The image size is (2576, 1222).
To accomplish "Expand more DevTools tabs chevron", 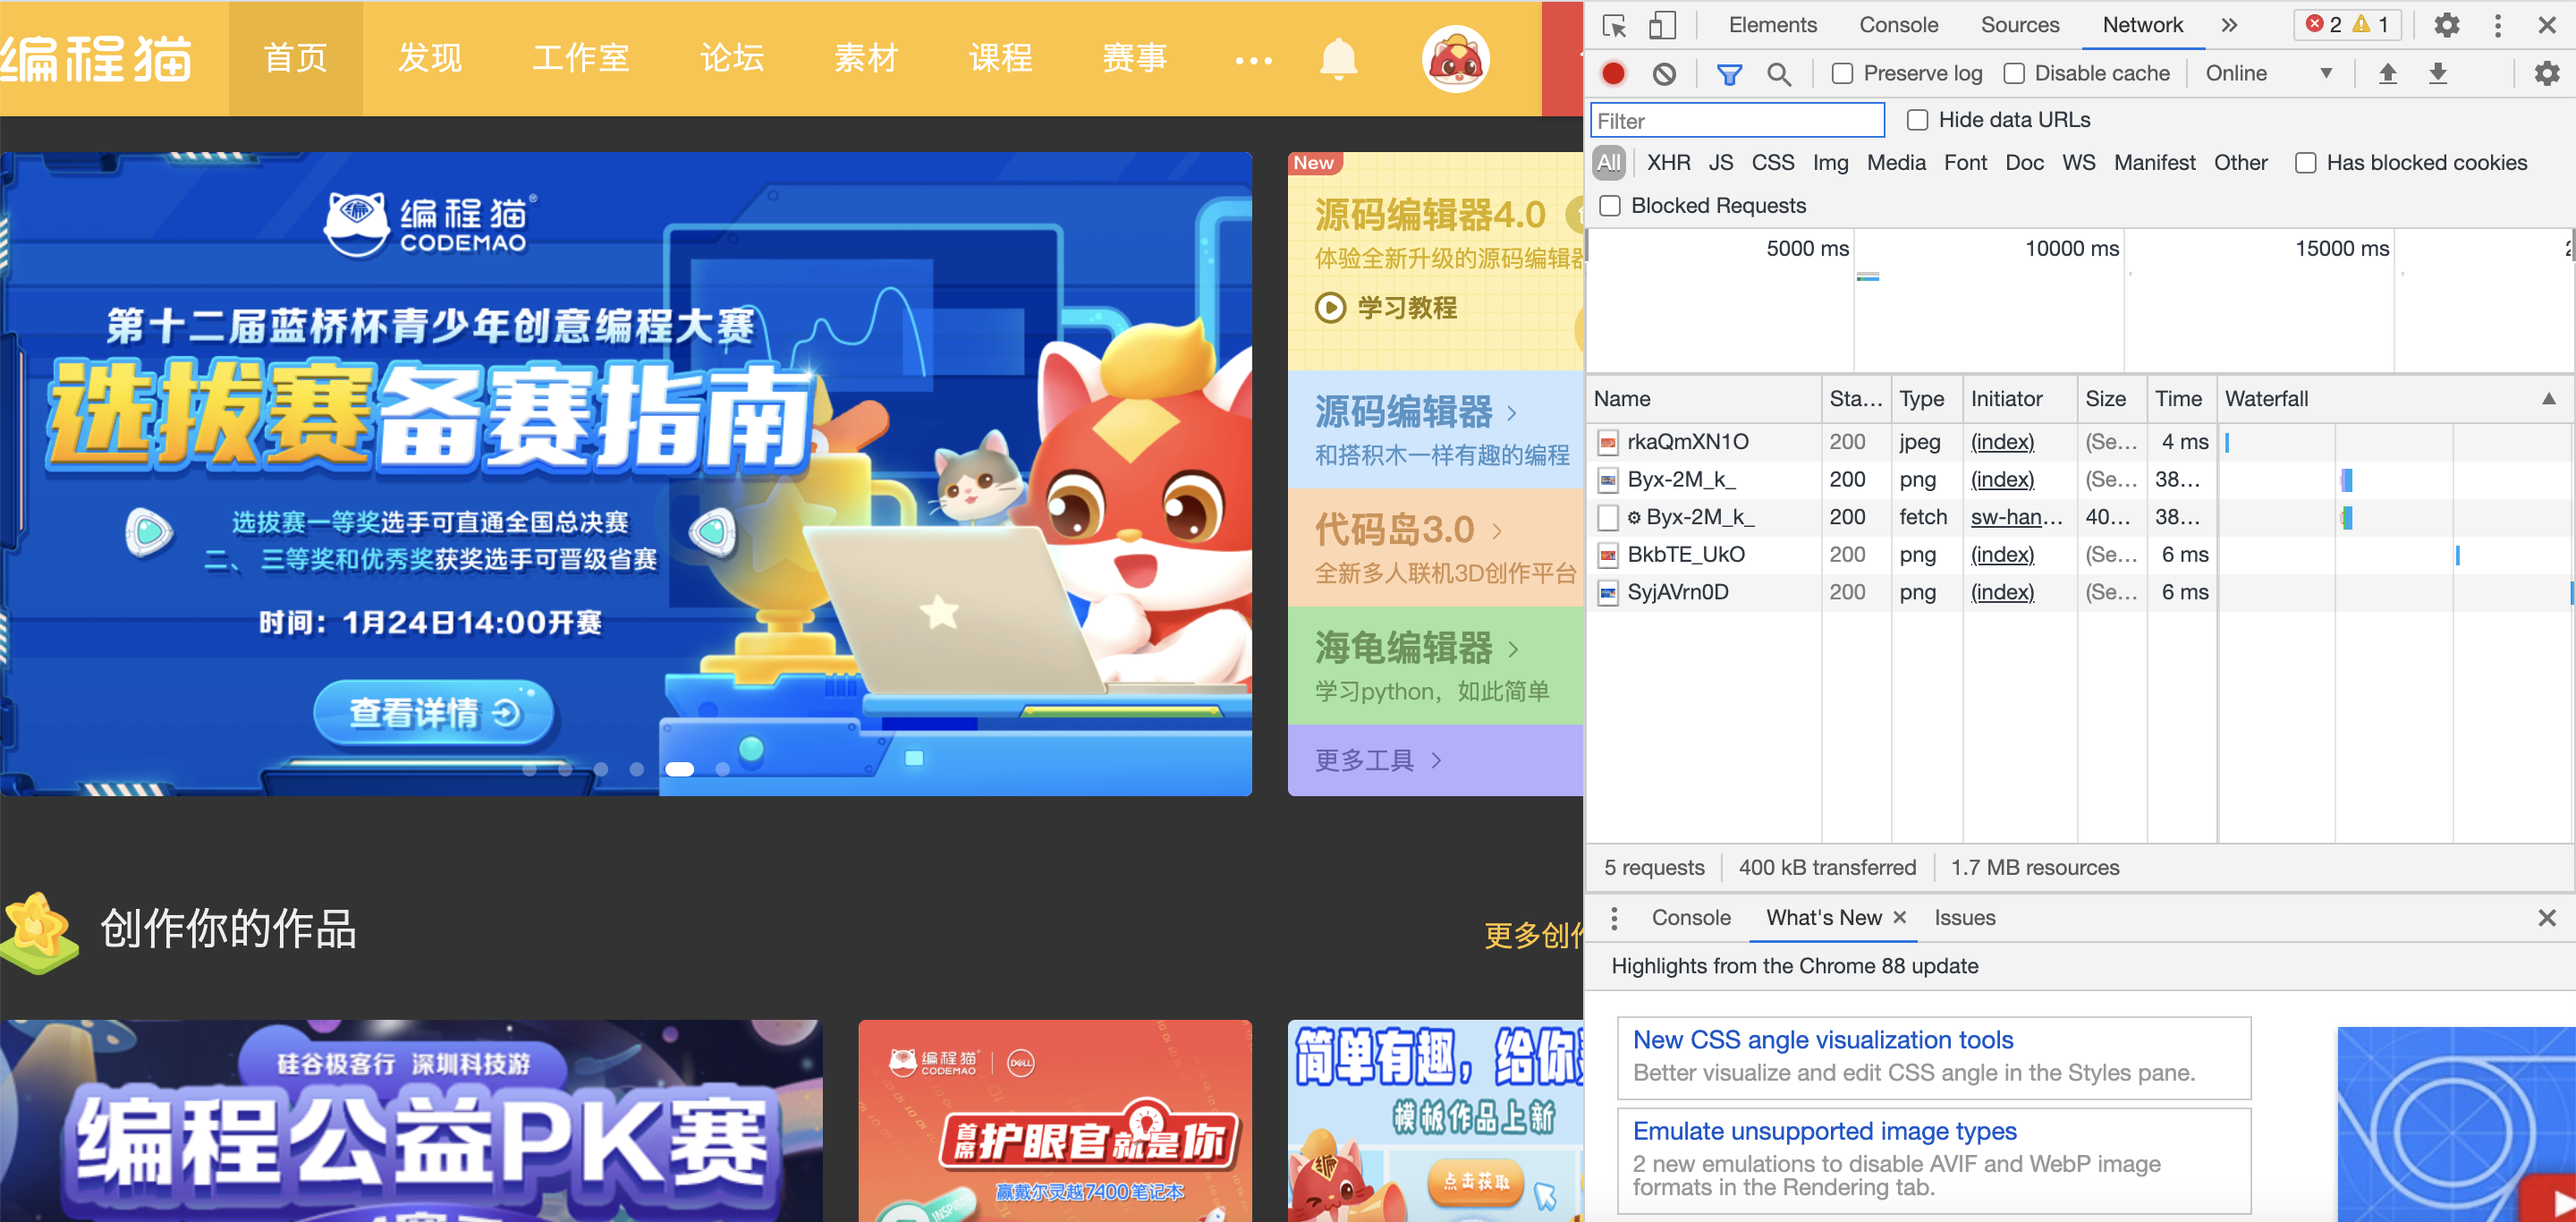I will point(2229,25).
